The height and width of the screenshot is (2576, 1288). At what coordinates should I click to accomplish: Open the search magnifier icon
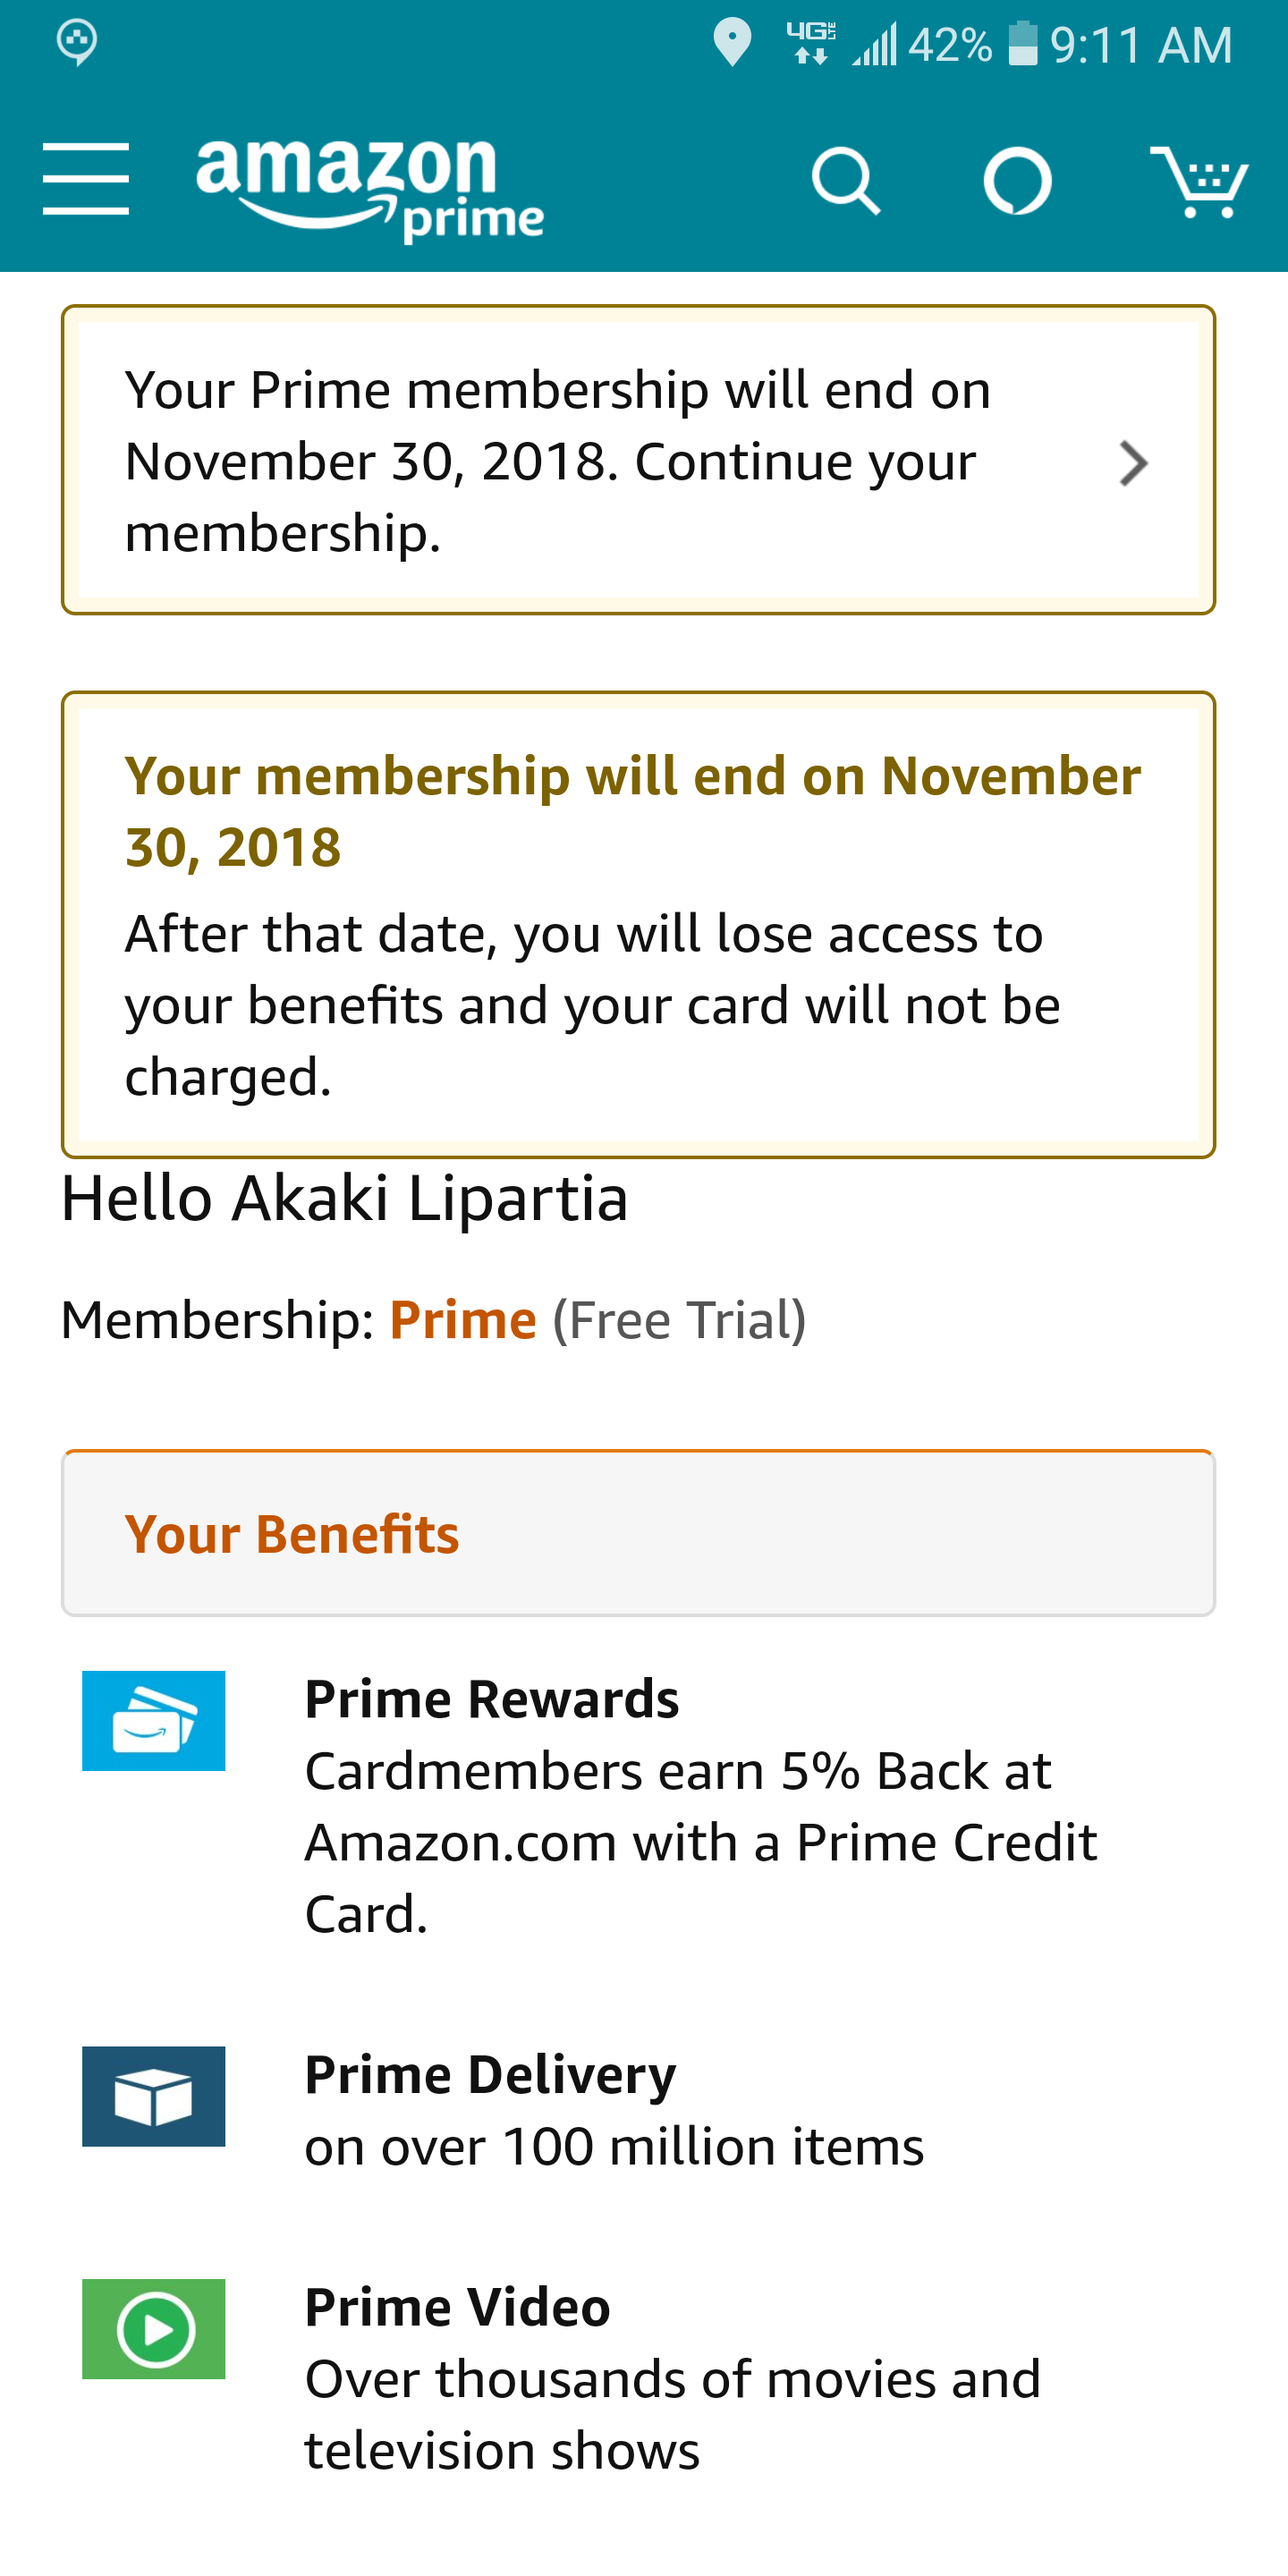pos(845,181)
